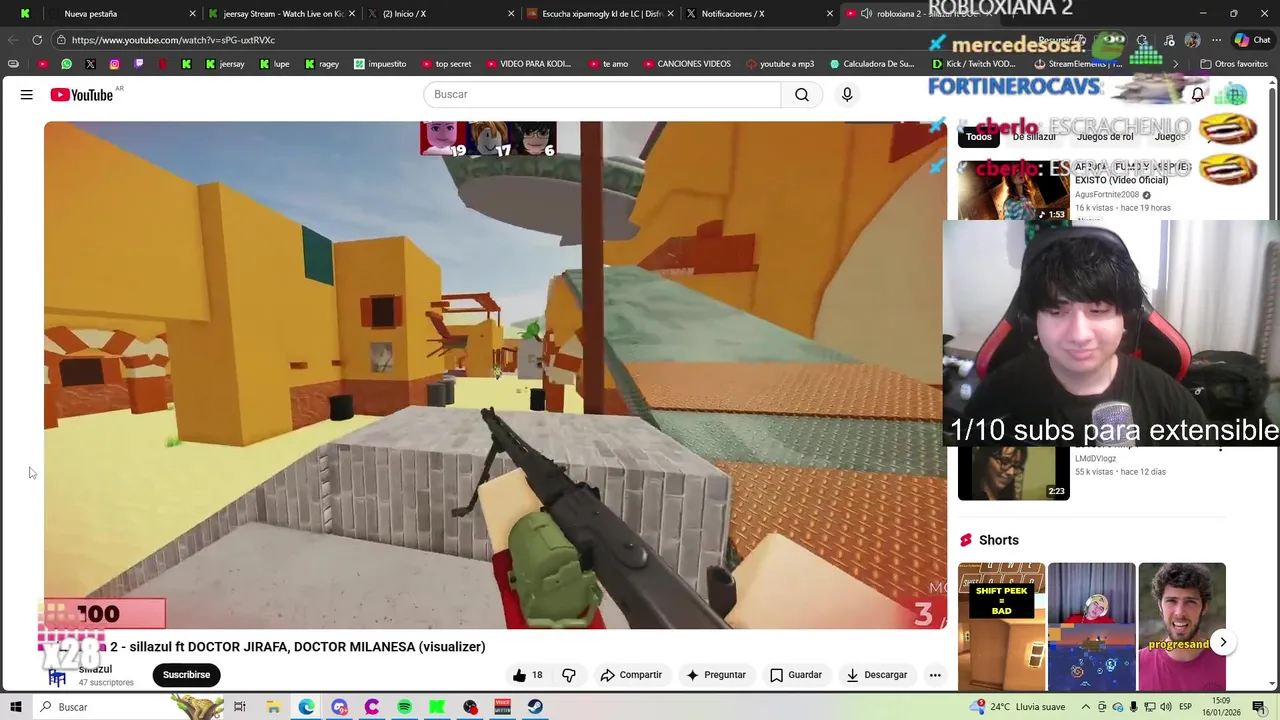Open Windows notification center icon
The image size is (1280, 720).
tap(1259, 707)
